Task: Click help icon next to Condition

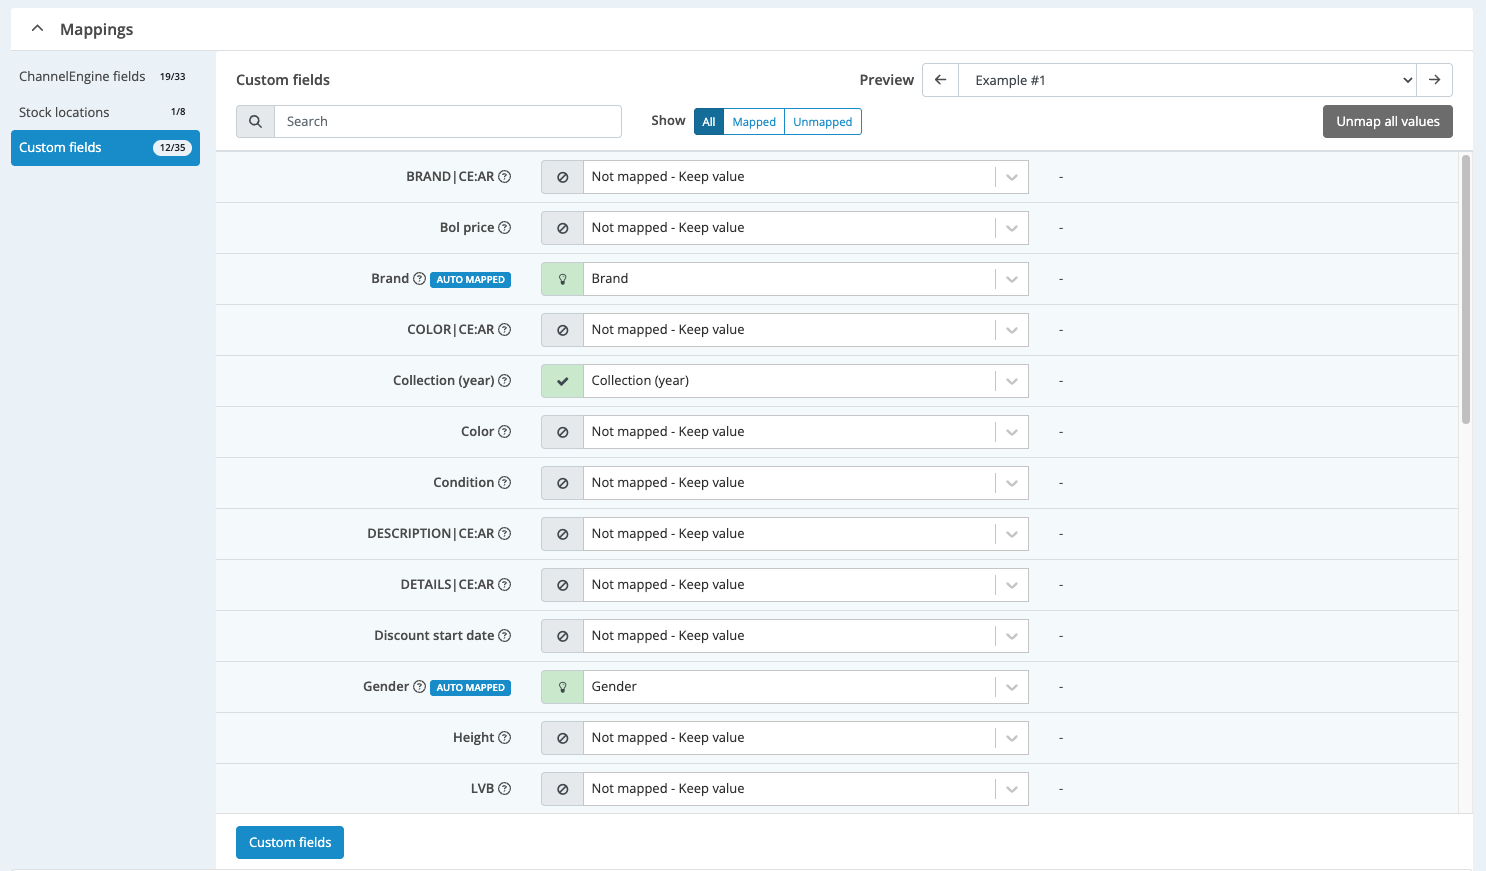Action: click(x=505, y=483)
